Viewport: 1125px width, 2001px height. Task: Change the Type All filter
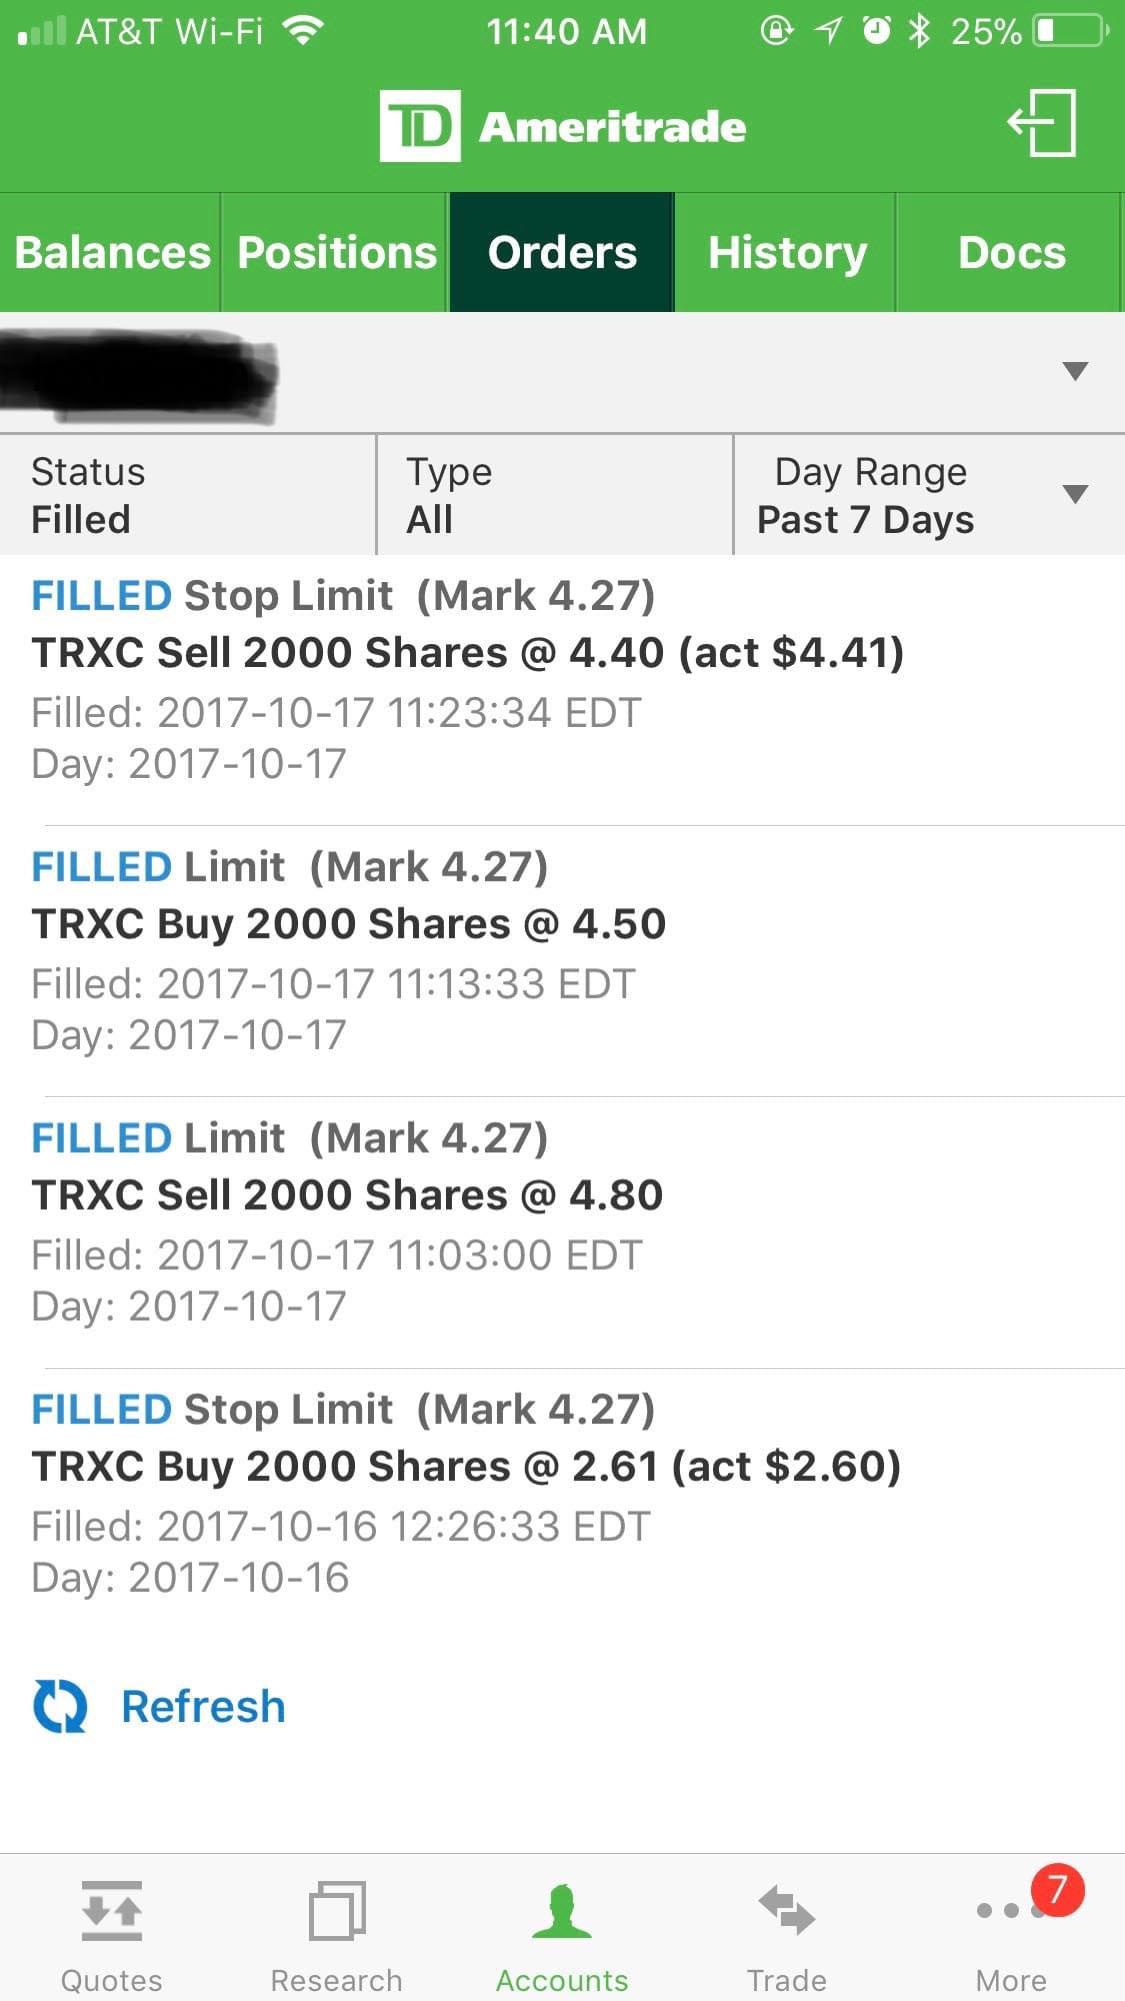555,495
